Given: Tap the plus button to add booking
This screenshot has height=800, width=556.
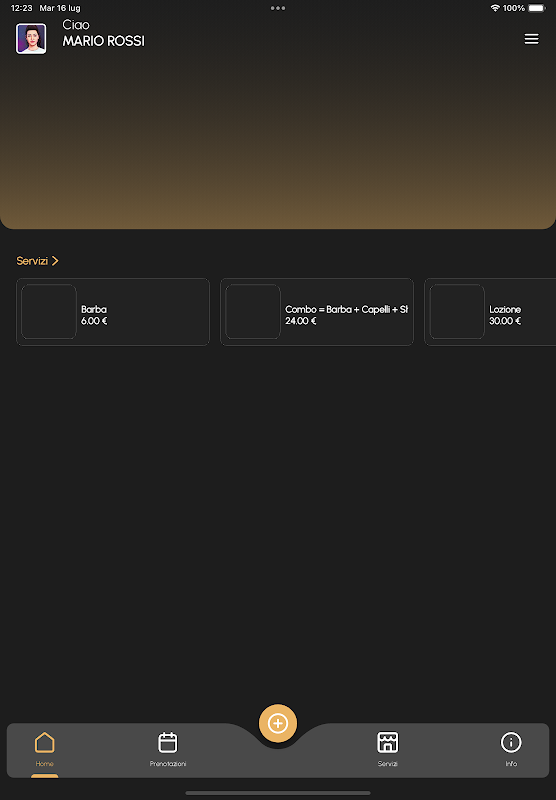Looking at the screenshot, I should point(277,723).
